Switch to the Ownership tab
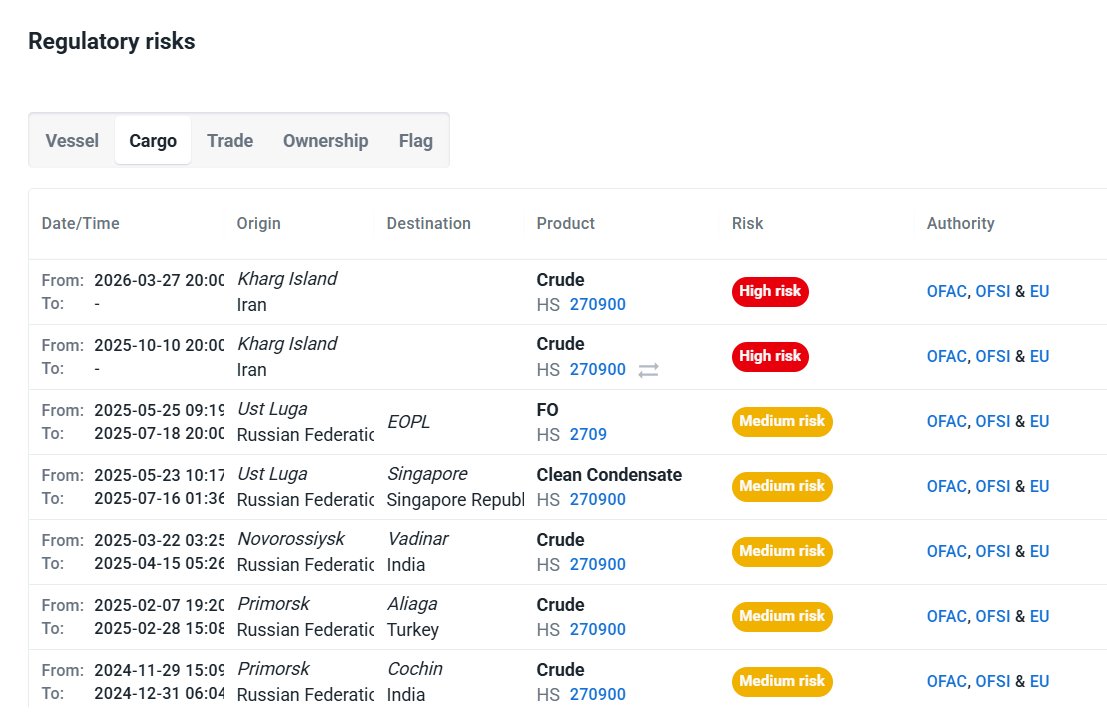 point(325,140)
